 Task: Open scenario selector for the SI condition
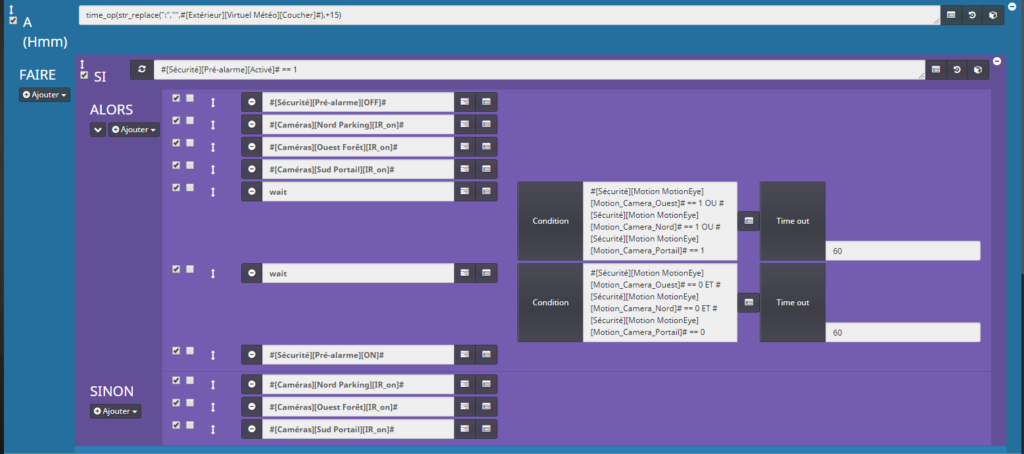pyautogui.click(x=957, y=70)
